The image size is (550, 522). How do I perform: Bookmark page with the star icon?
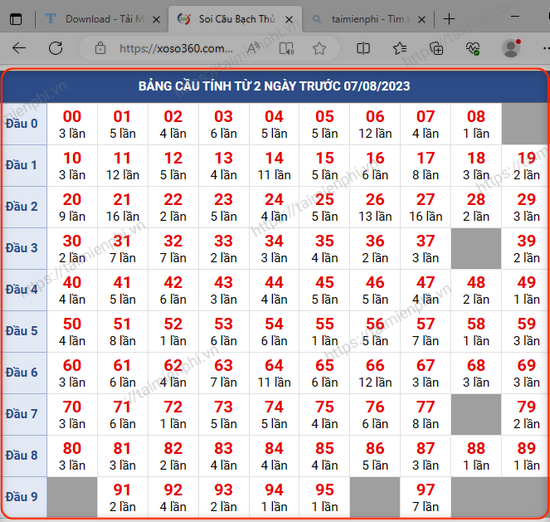[x=319, y=48]
